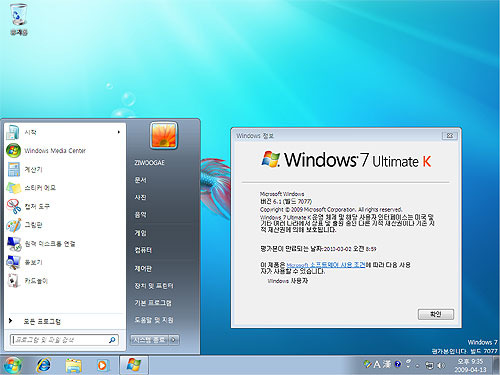Show hidden tray icons arrow
Viewport: 500px width, 375px height.
[418, 366]
